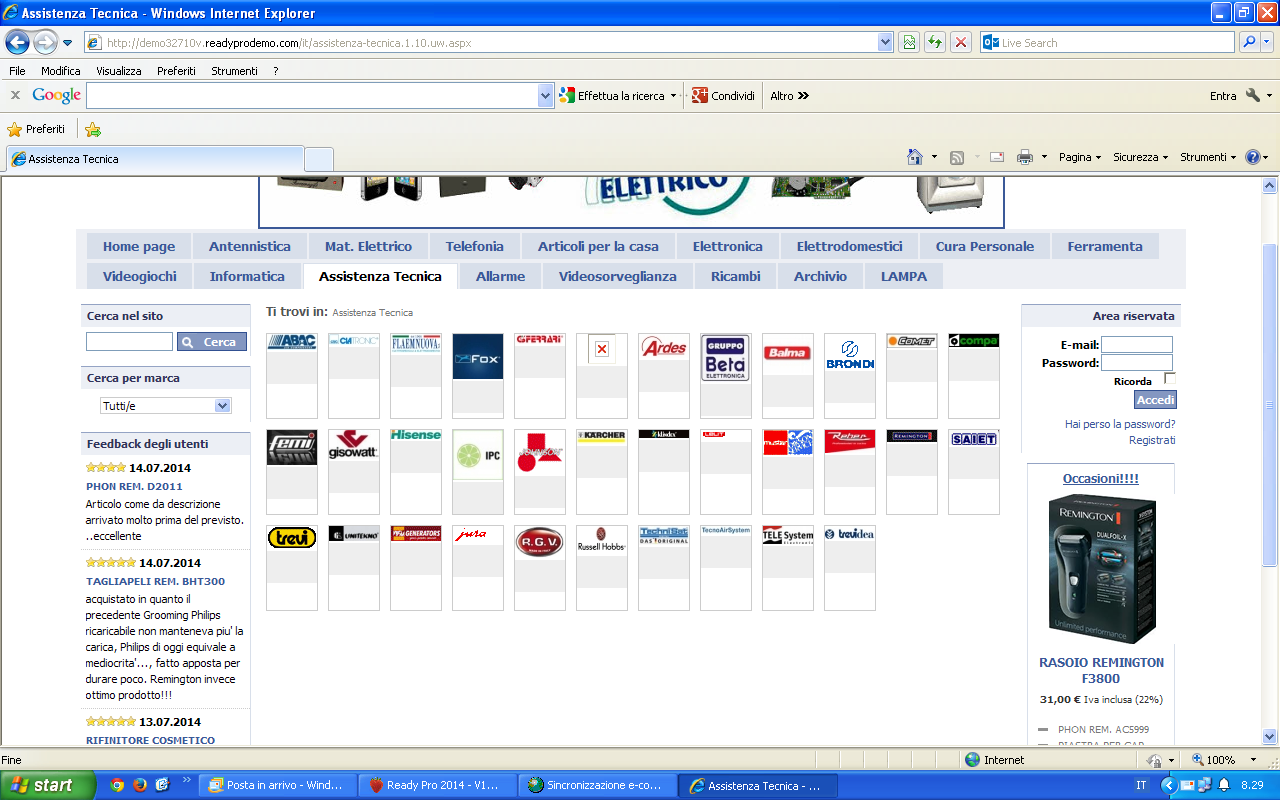Open the Strumenti toolbar dropdown

tap(1208, 157)
